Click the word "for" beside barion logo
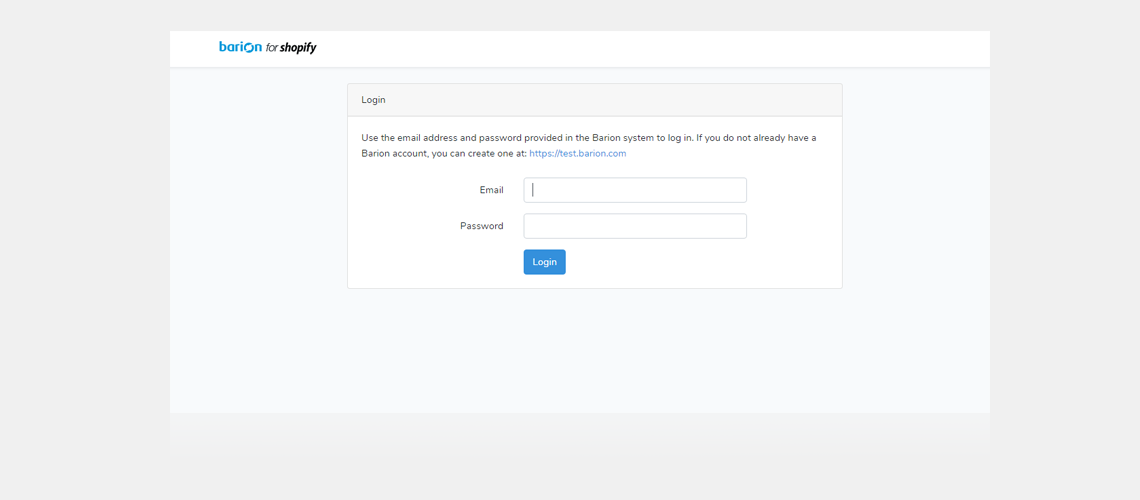This screenshot has width=1140, height=500. (271, 48)
